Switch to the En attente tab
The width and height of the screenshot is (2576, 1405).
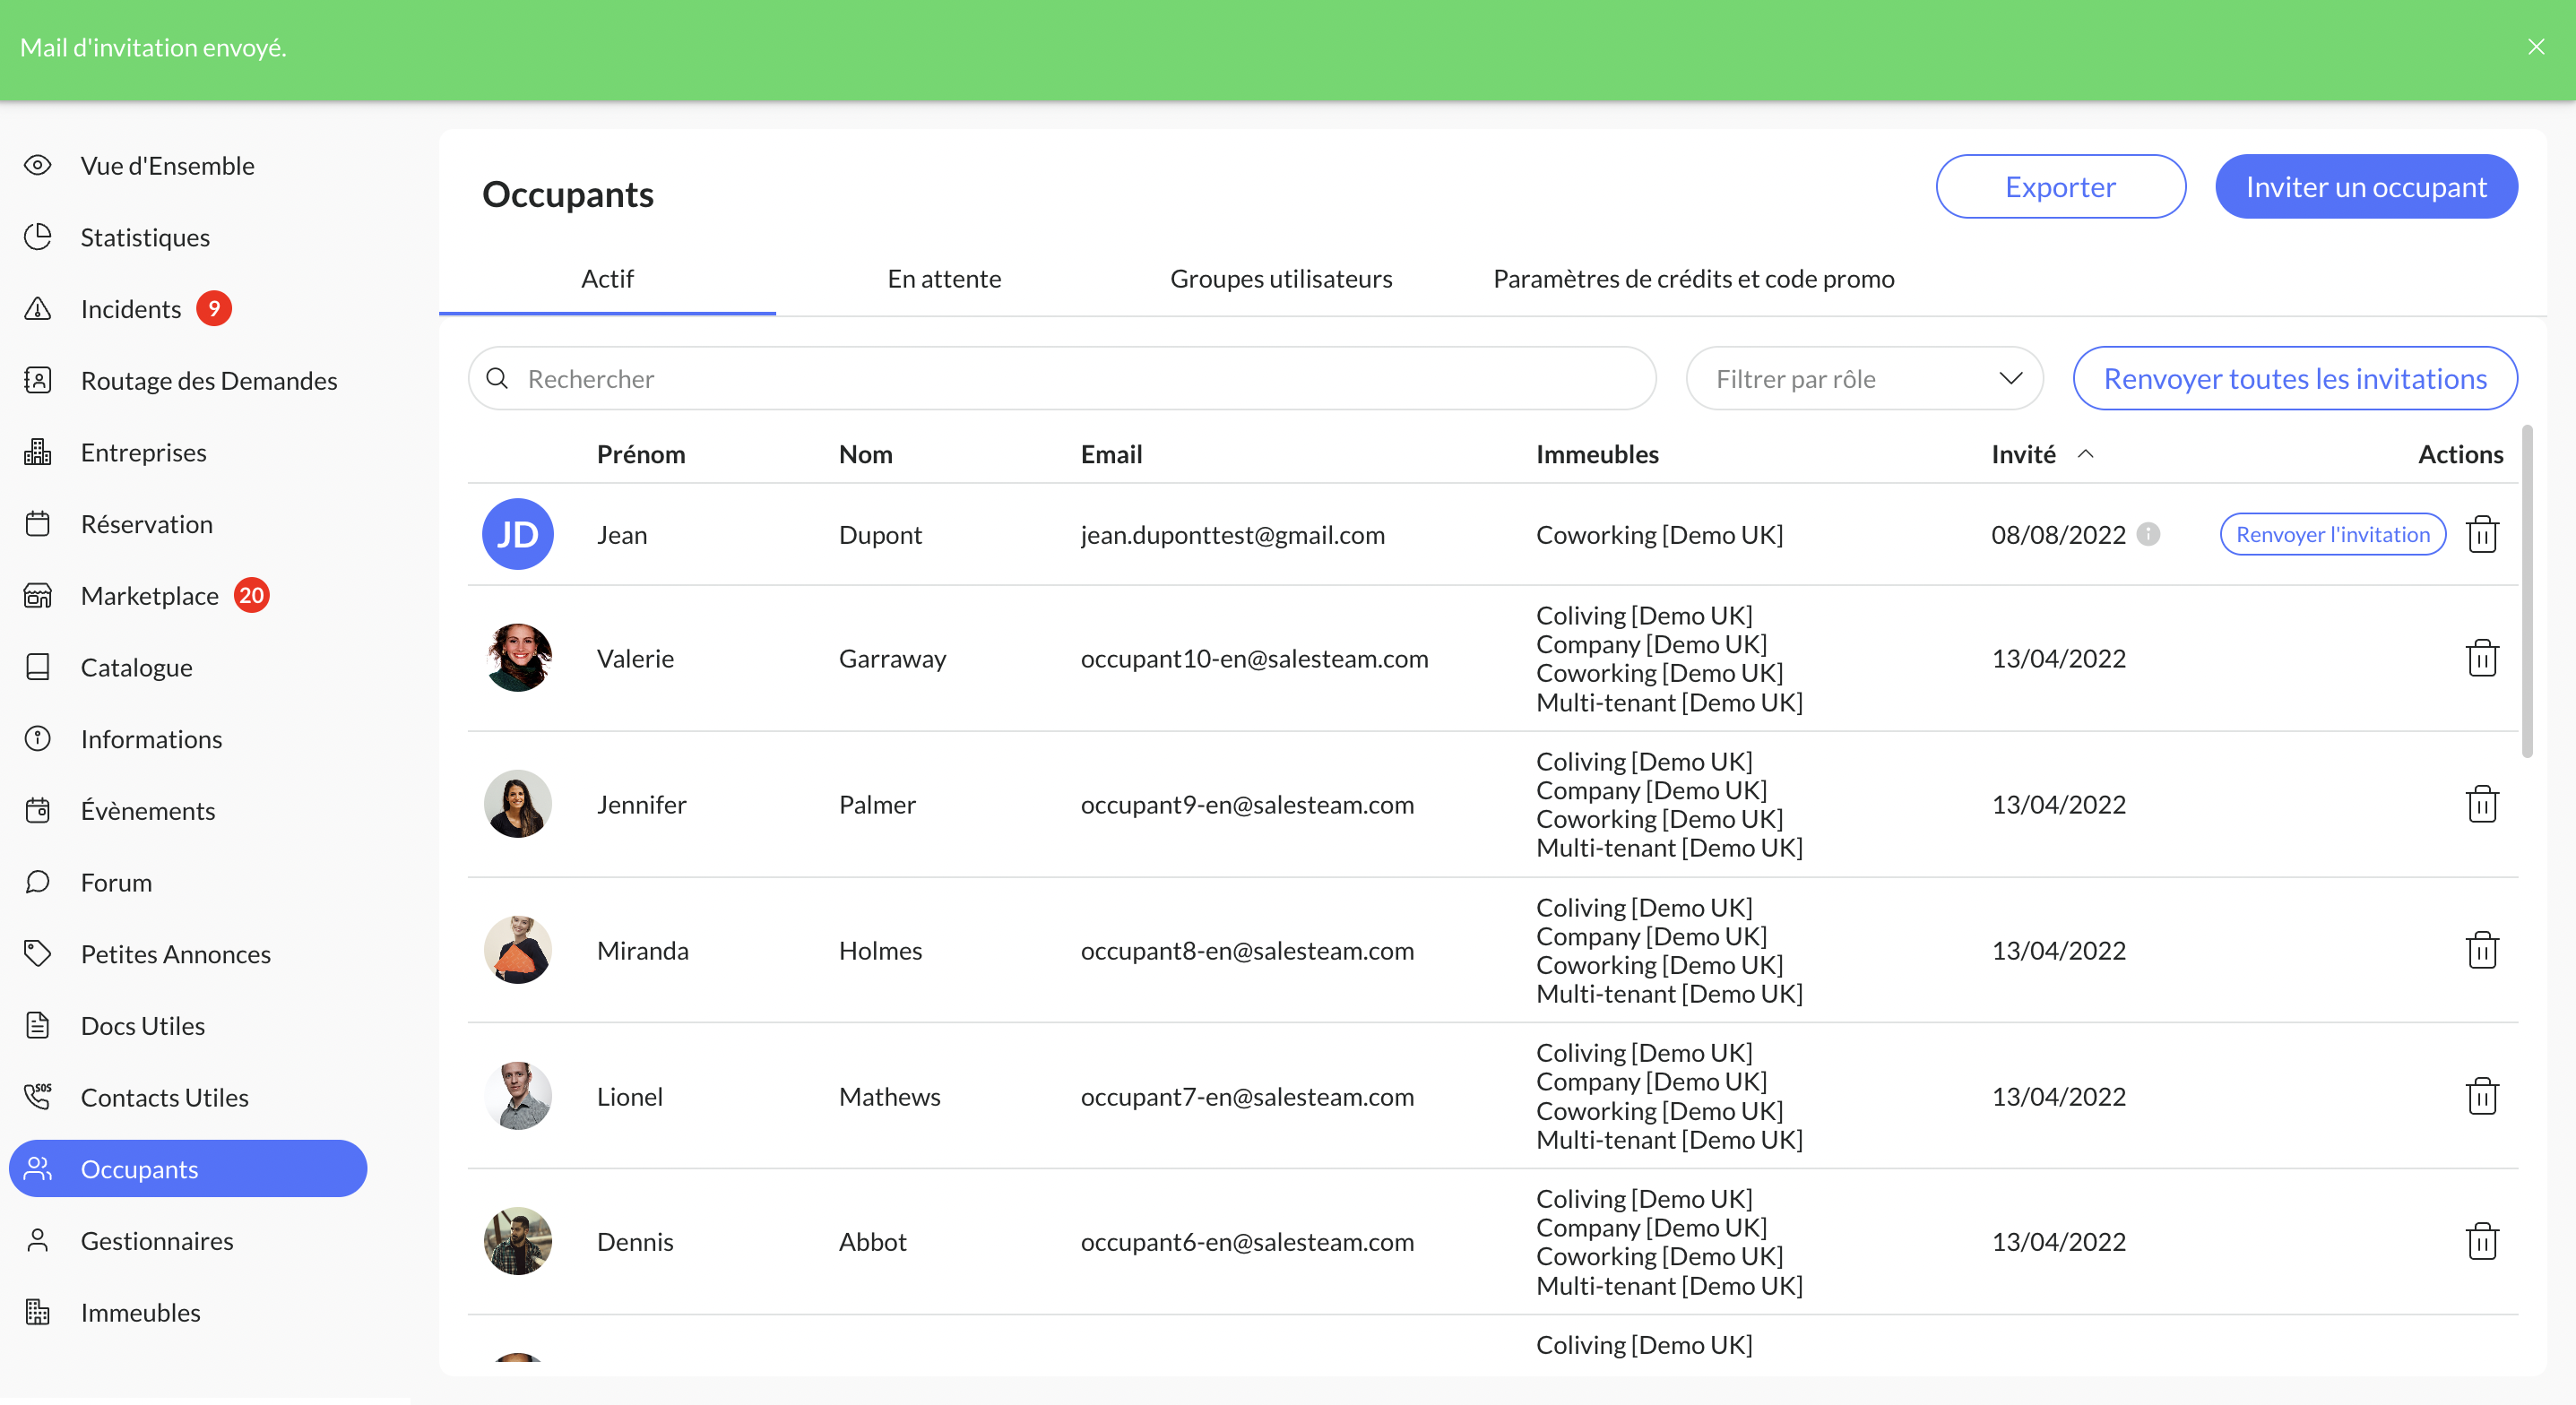pos(944,278)
